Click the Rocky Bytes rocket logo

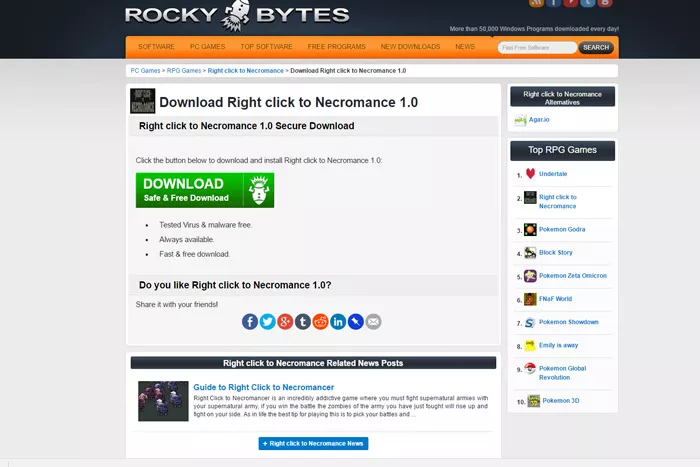click(237, 15)
